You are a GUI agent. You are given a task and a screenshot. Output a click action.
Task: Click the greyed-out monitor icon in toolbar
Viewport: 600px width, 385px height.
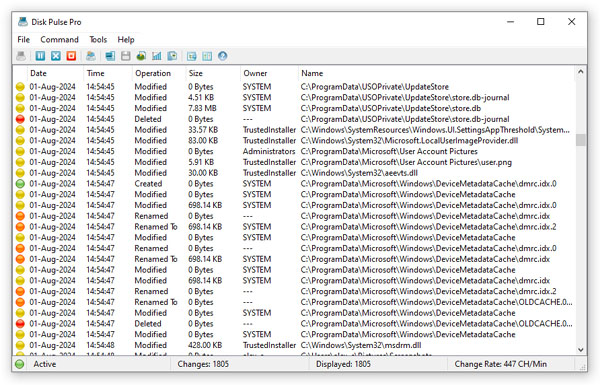21,56
